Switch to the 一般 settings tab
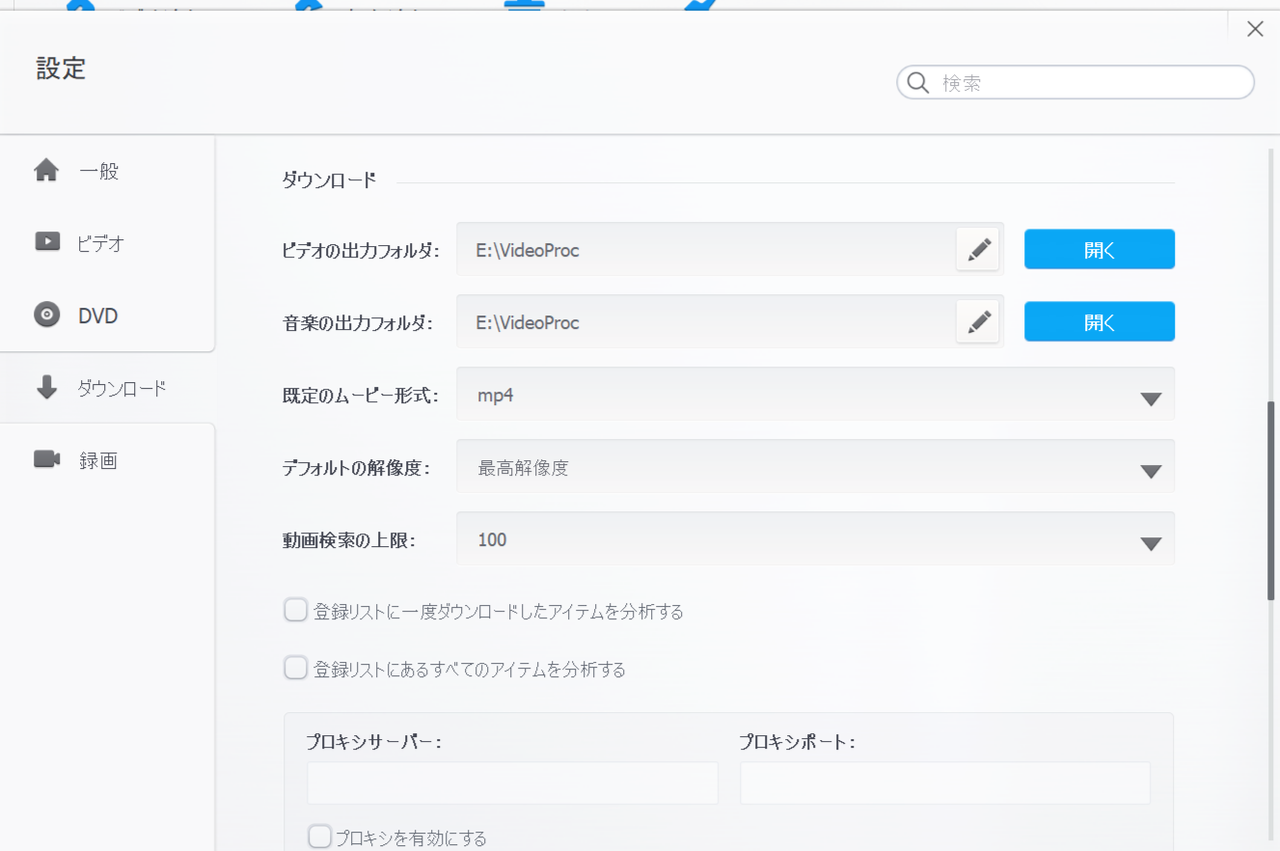 (x=107, y=171)
